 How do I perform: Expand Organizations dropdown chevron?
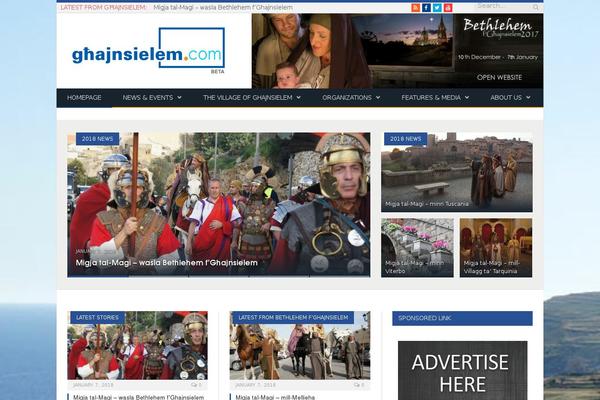[x=378, y=98]
